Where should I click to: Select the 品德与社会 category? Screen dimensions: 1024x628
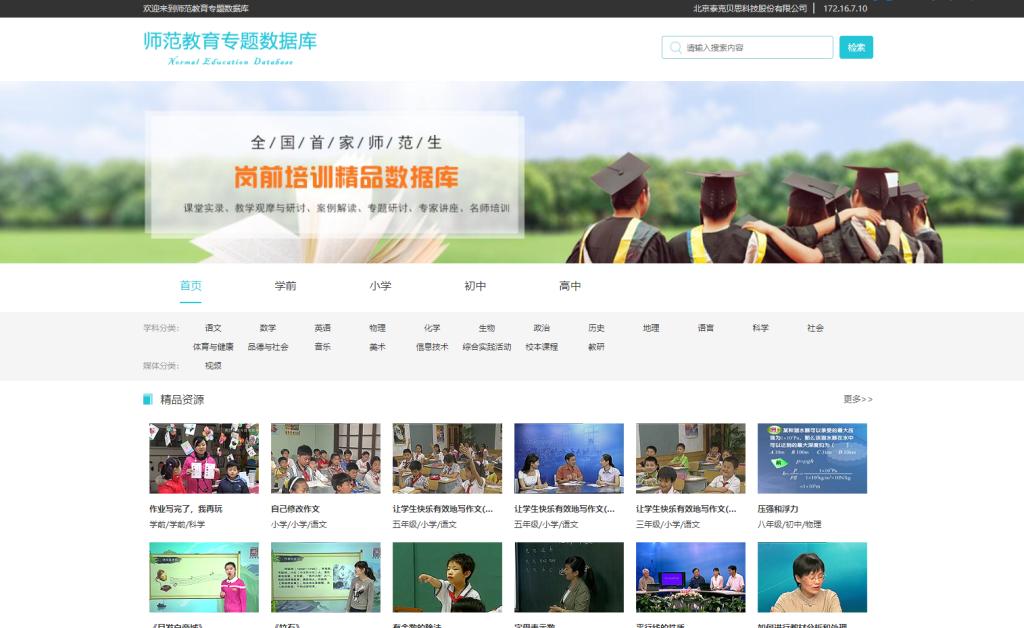click(x=268, y=347)
